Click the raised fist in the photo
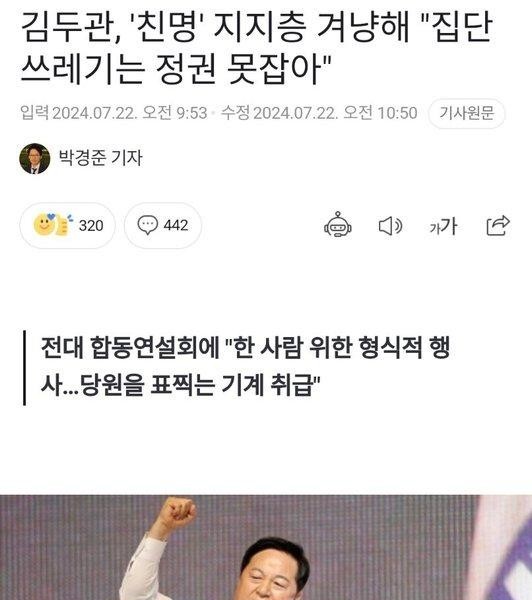This screenshot has width=532, height=600. (177, 512)
